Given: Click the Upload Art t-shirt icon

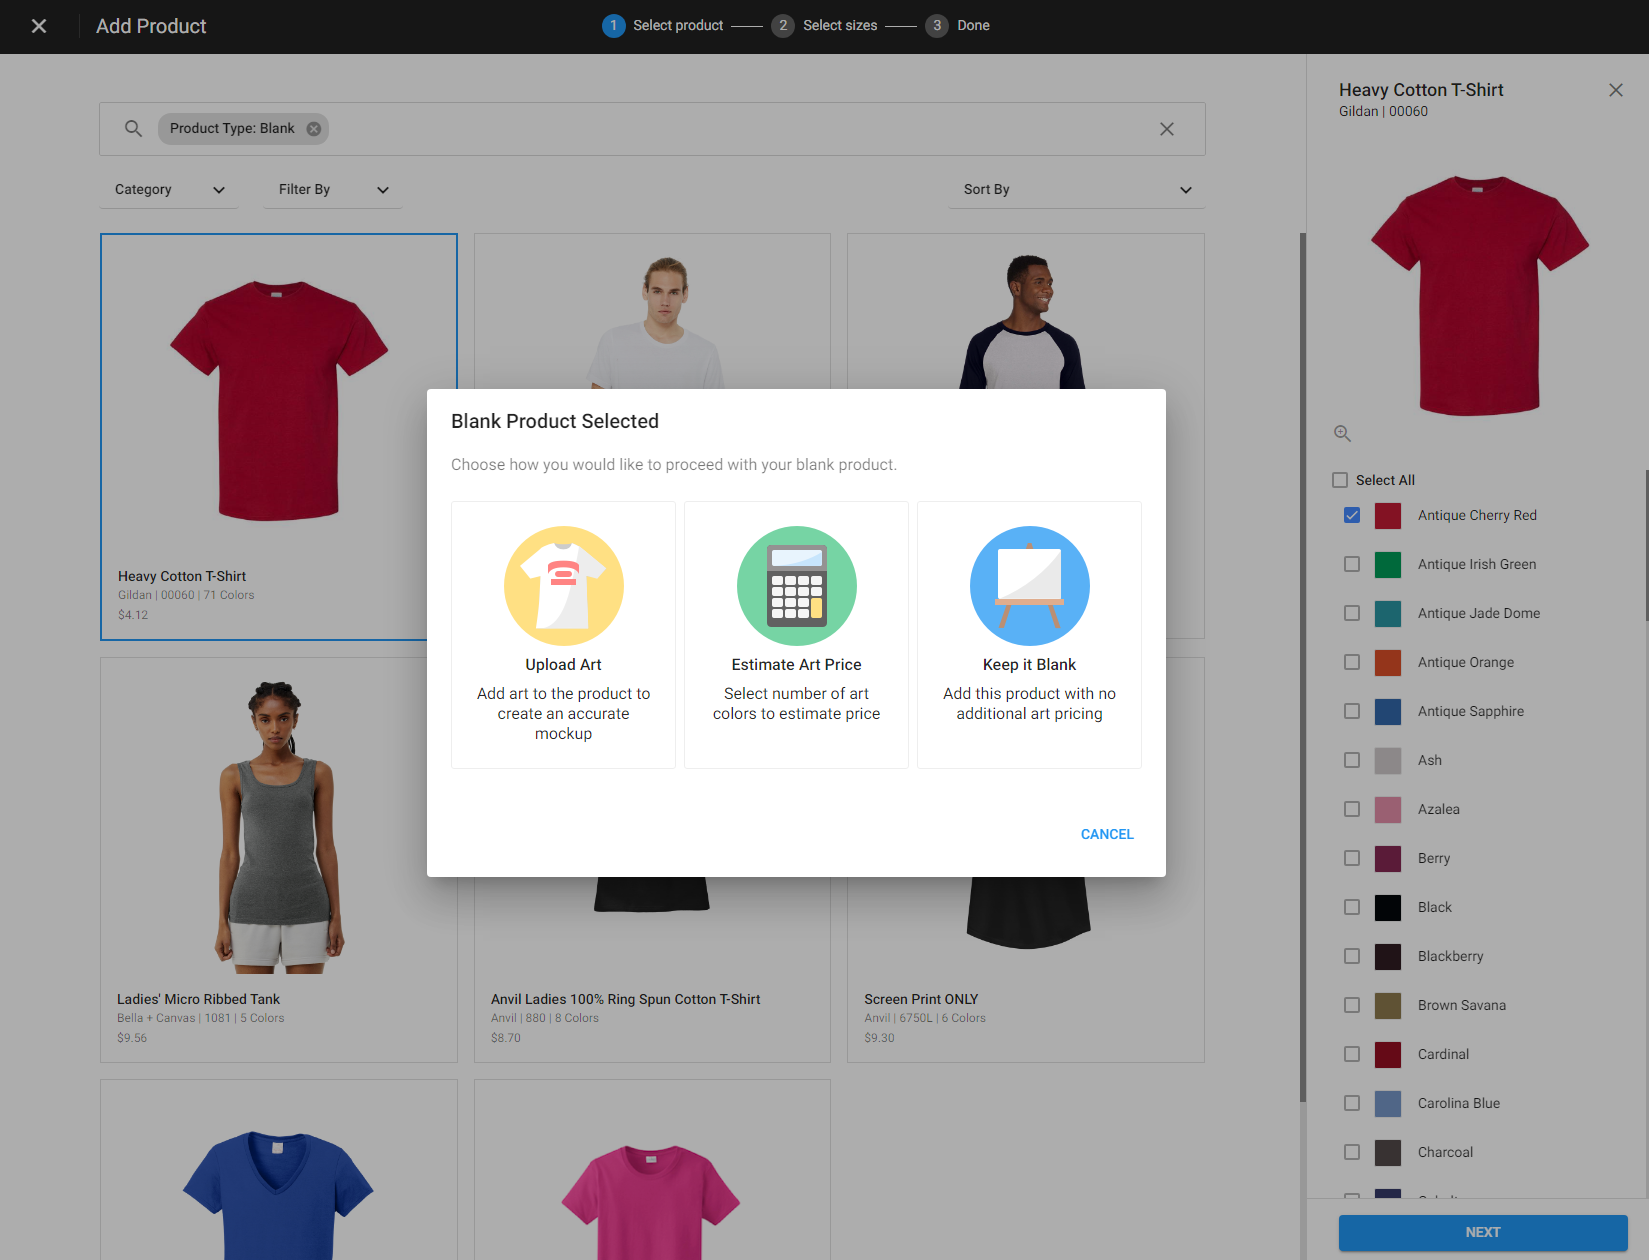Looking at the screenshot, I should 563,586.
